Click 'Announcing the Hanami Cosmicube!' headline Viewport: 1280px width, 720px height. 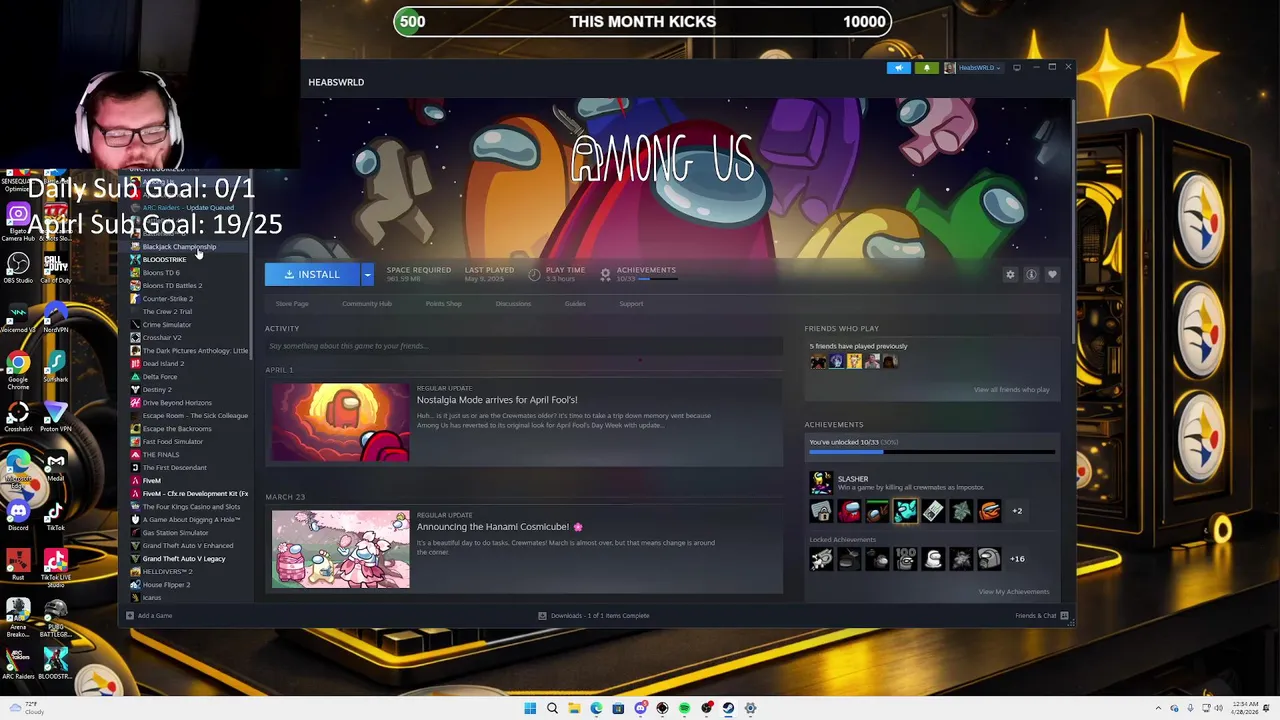tap(499, 527)
